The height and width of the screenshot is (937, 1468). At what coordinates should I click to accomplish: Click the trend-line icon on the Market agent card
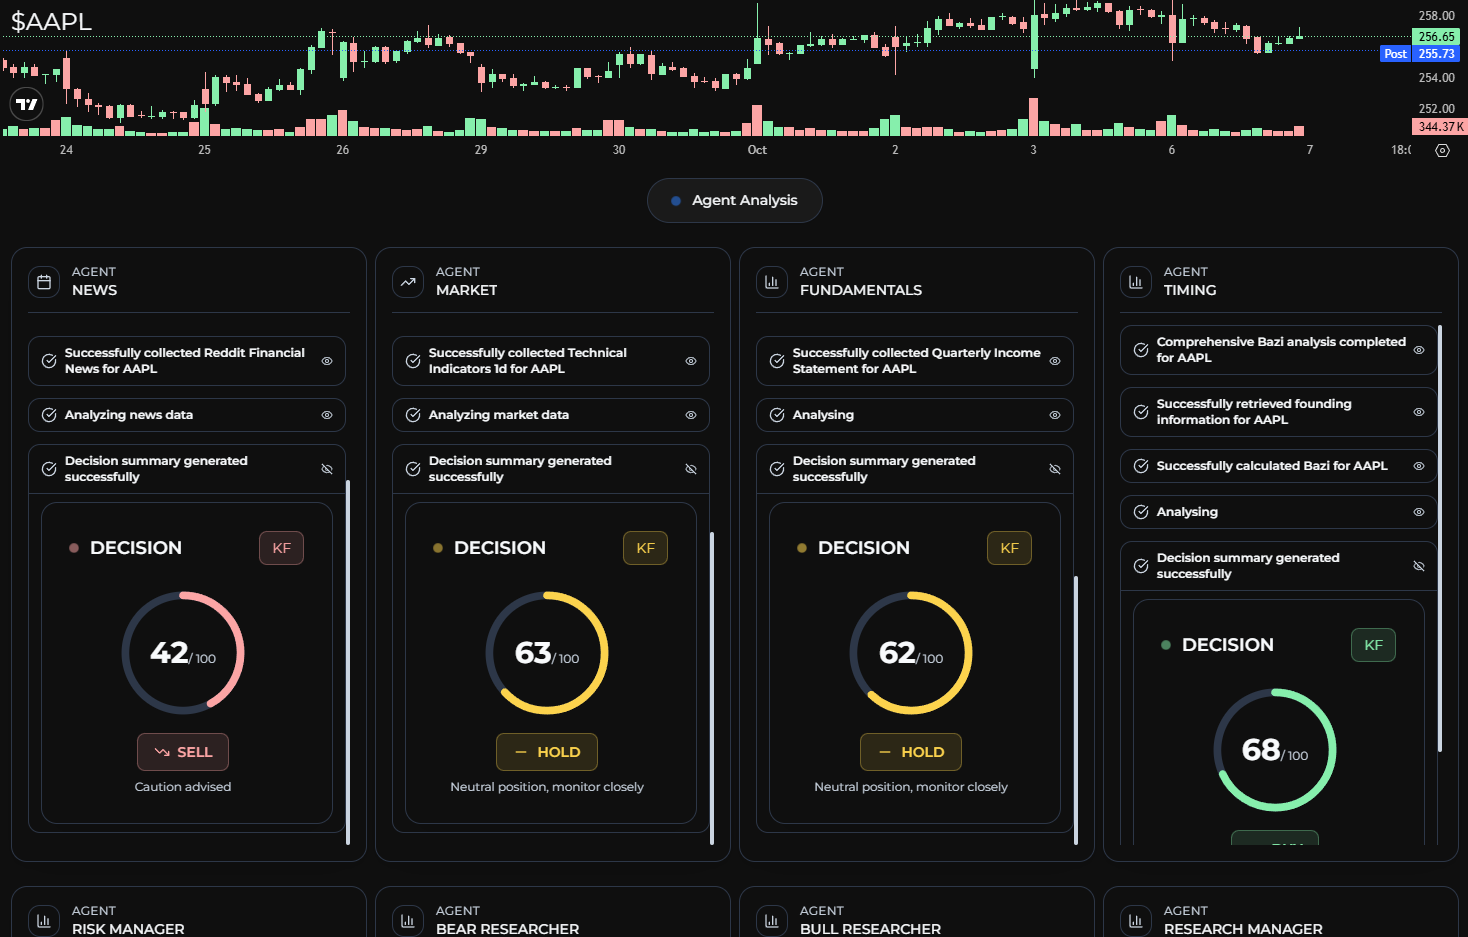[x=408, y=282]
